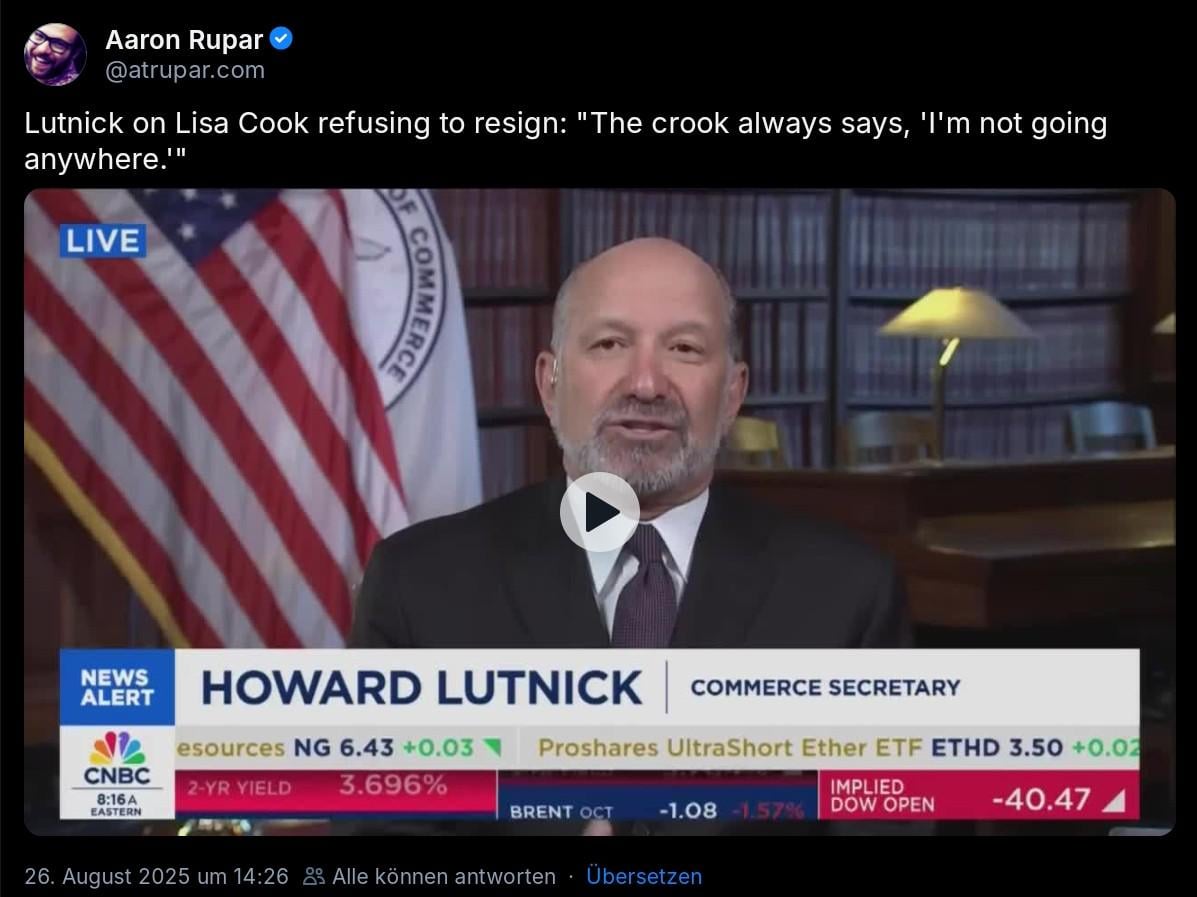Image resolution: width=1197 pixels, height=897 pixels.
Task: Click the green triangle after NG +0.03
Action: [492, 747]
